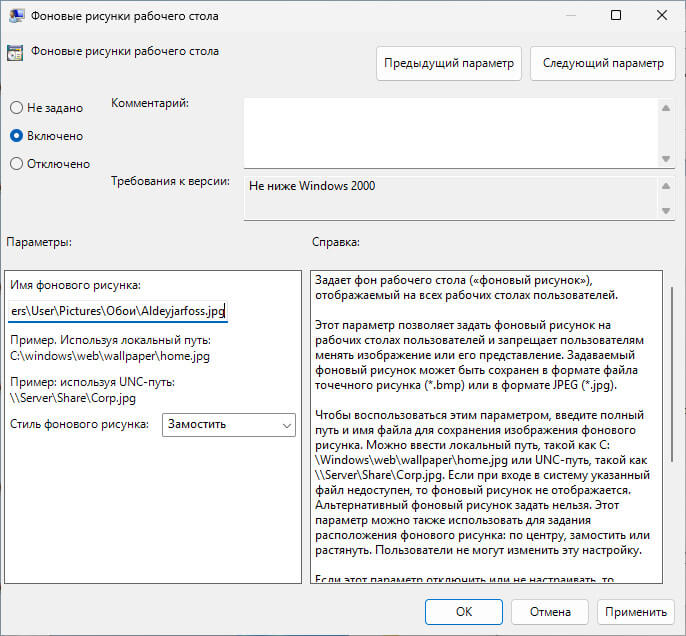686x636 pixels.
Task: Go to Предыдущий параметр
Action: pyautogui.click(x=449, y=63)
